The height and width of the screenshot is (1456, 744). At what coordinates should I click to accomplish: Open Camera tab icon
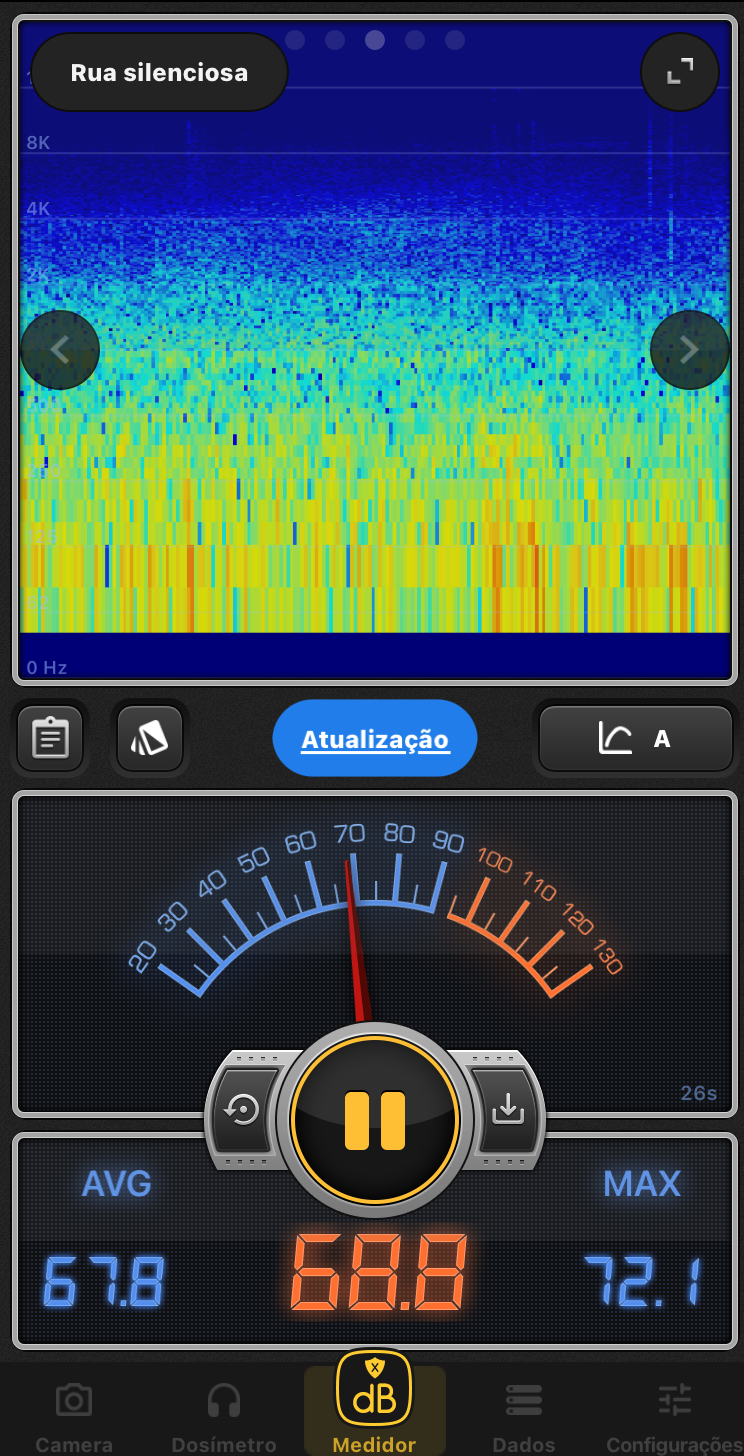click(74, 1400)
